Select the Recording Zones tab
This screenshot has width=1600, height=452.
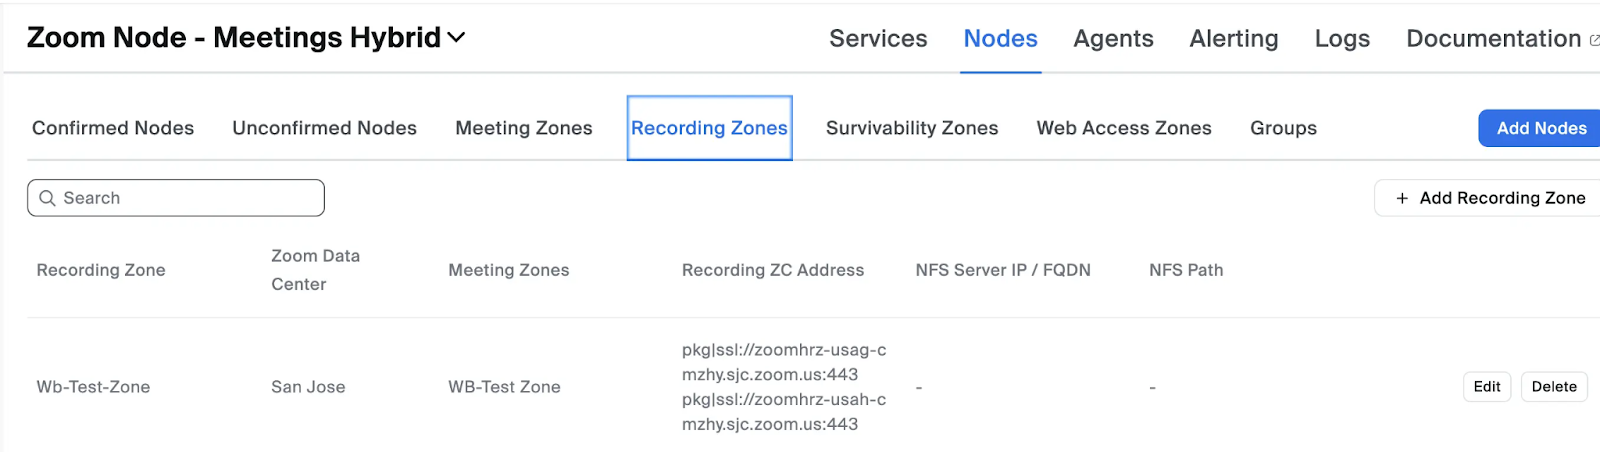[x=709, y=128]
